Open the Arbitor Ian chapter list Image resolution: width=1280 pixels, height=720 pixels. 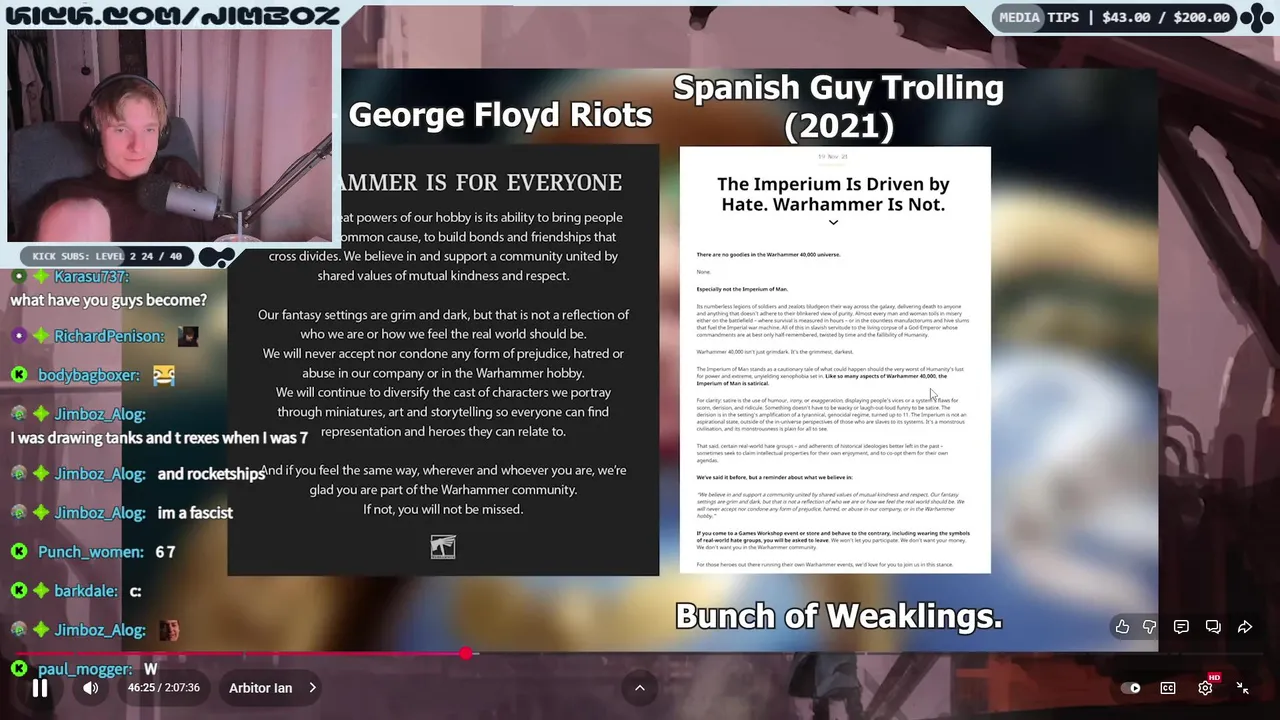pos(272,688)
